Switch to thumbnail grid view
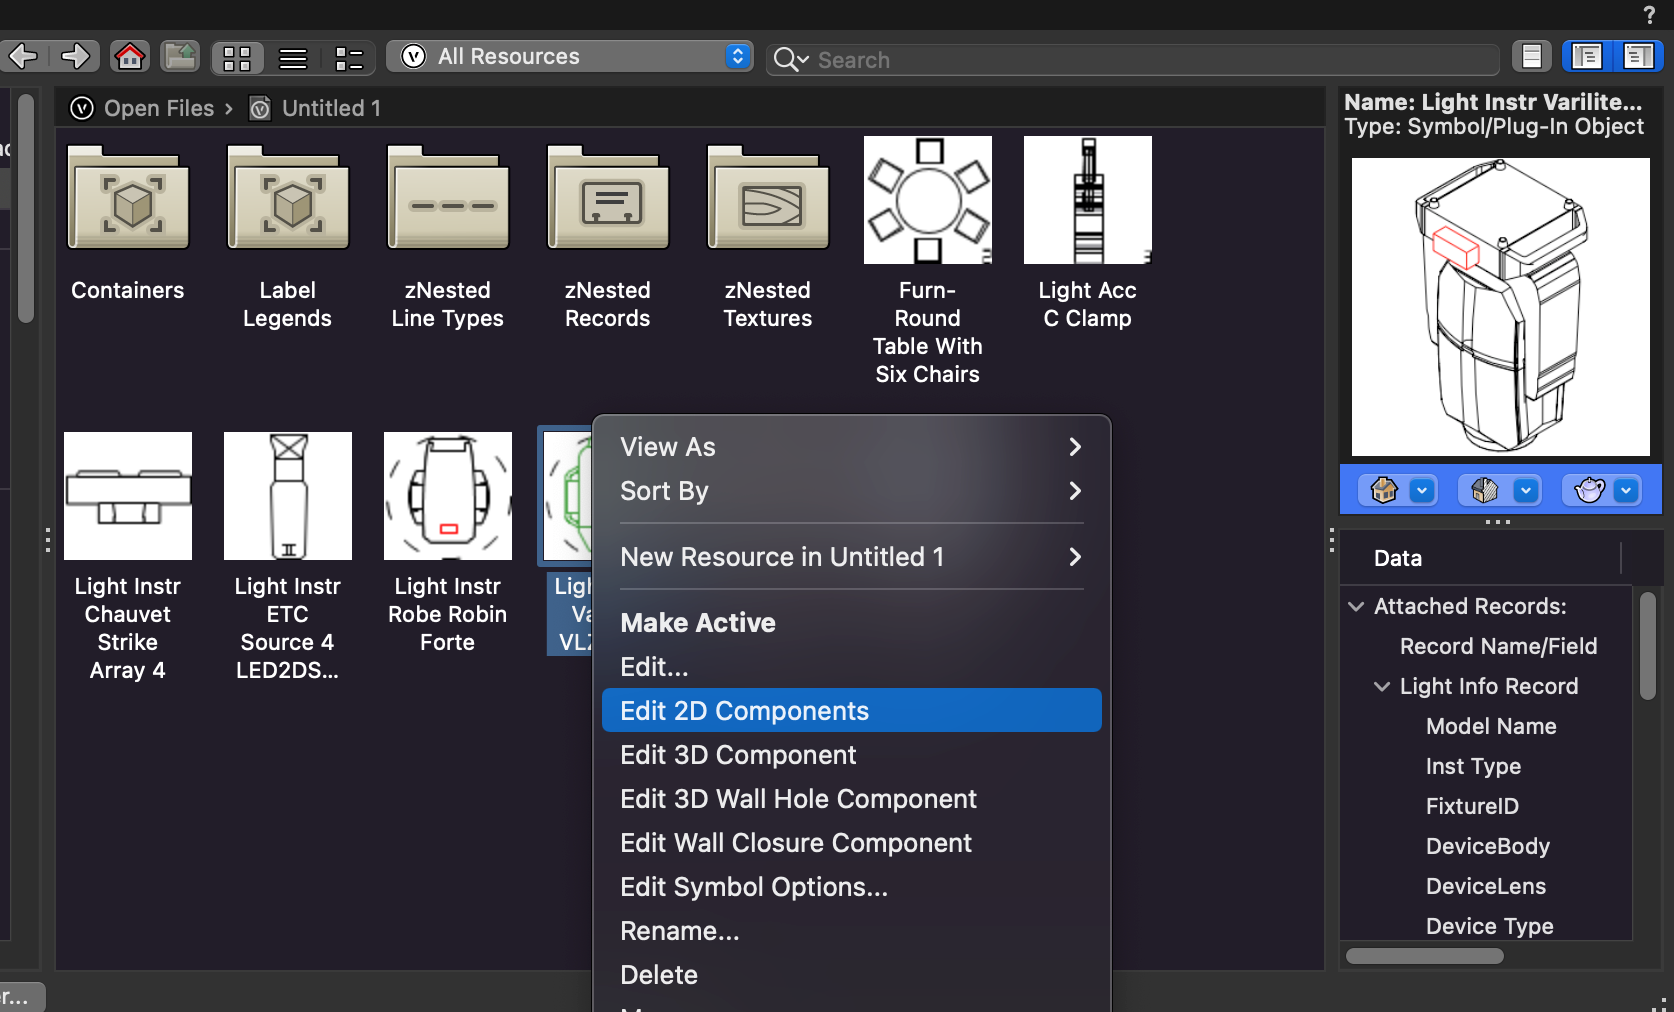This screenshot has height=1012, width=1674. click(237, 58)
